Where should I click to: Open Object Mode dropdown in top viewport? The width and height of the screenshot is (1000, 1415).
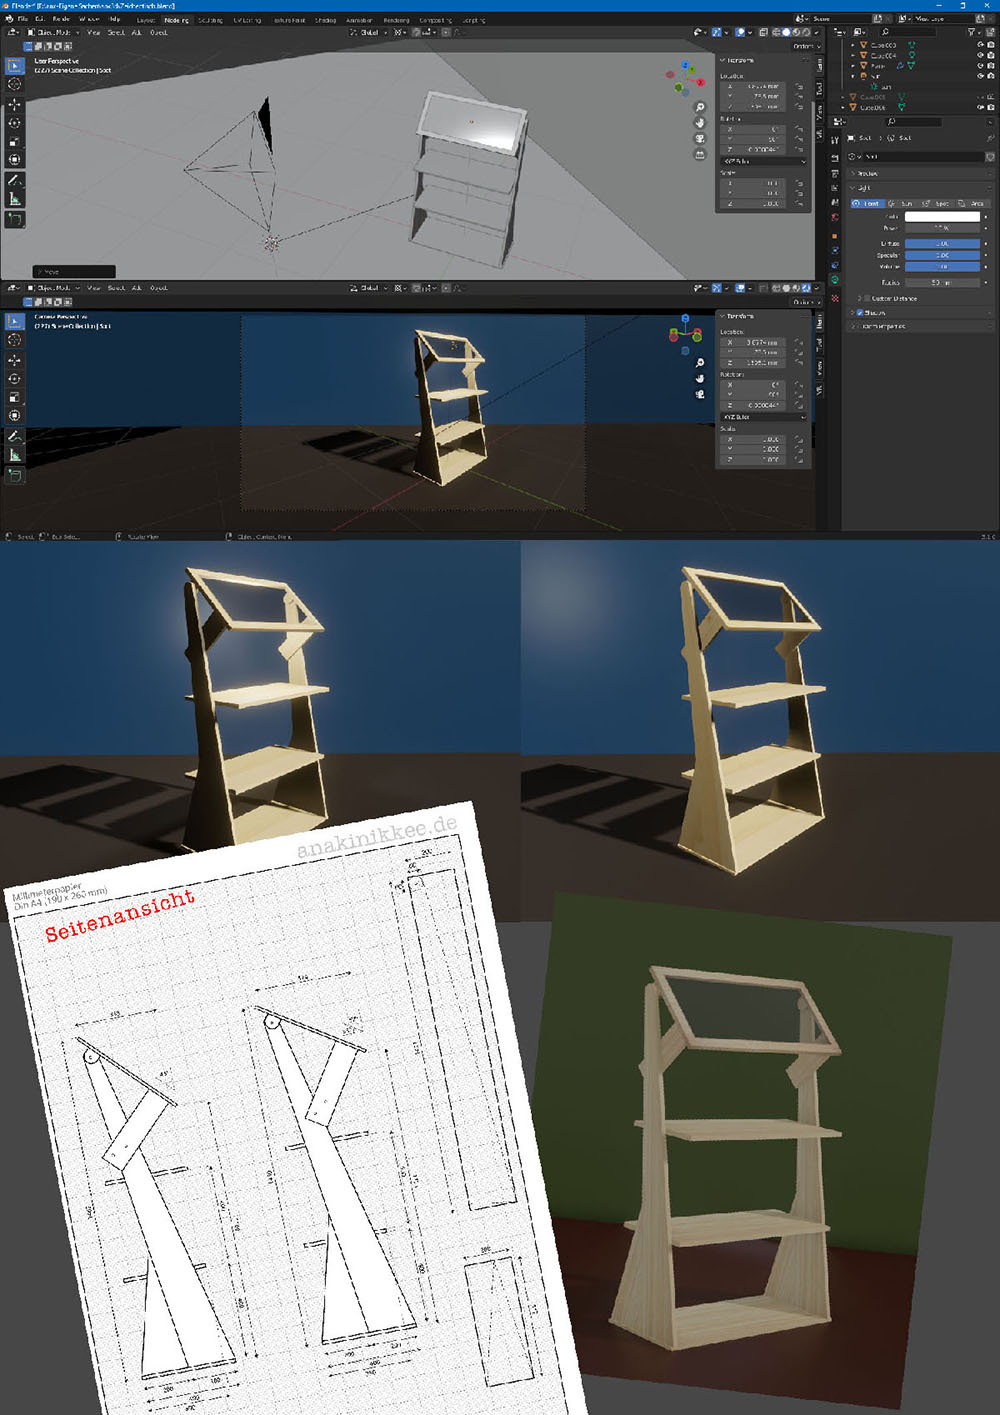[52, 33]
